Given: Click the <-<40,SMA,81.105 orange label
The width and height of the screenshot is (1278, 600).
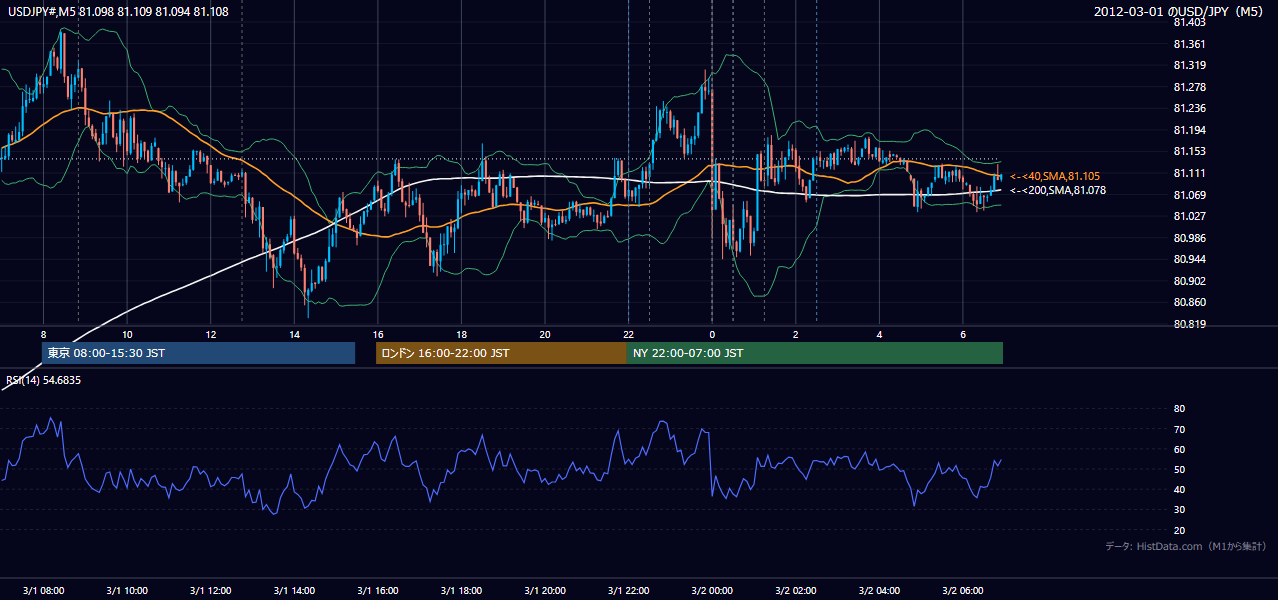Looking at the screenshot, I should pyautogui.click(x=1055, y=176).
